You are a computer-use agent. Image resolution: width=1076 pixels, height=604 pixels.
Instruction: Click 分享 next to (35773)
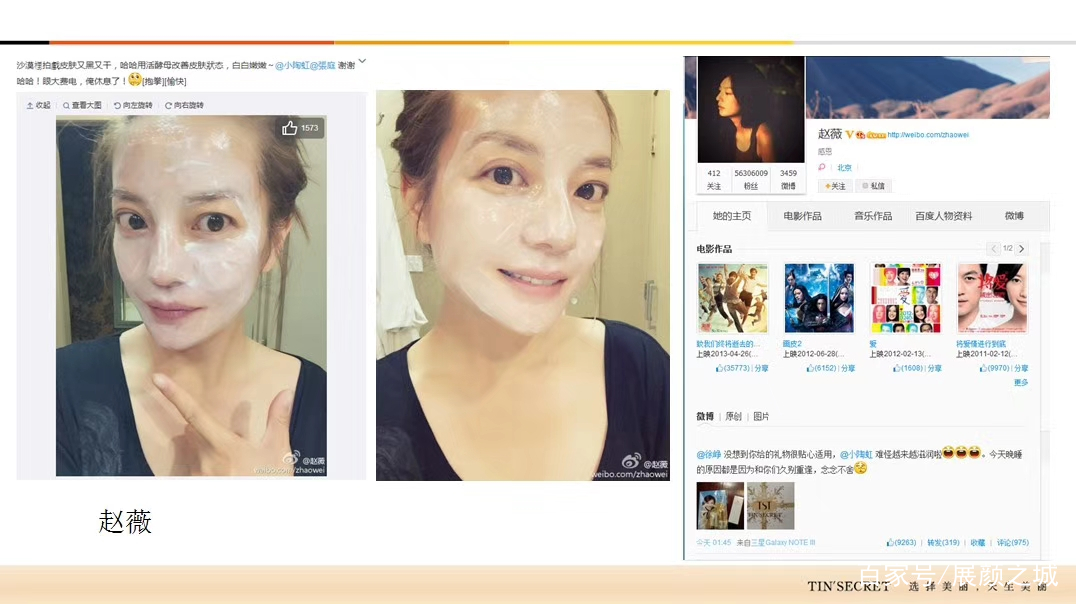(x=762, y=369)
